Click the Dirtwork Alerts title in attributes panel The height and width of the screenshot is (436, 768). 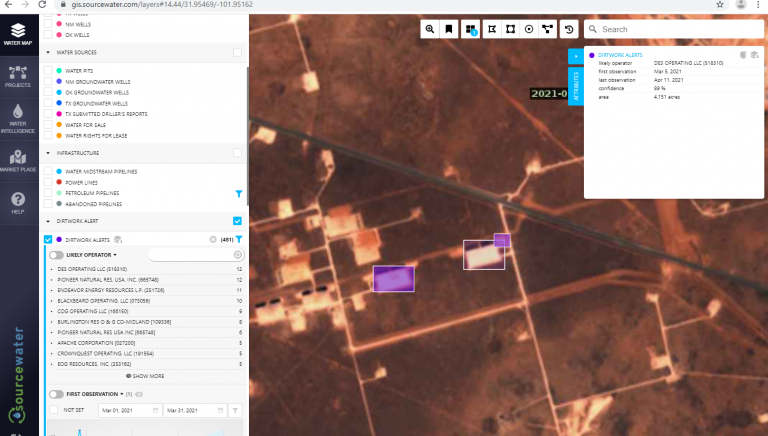(x=620, y=55)
